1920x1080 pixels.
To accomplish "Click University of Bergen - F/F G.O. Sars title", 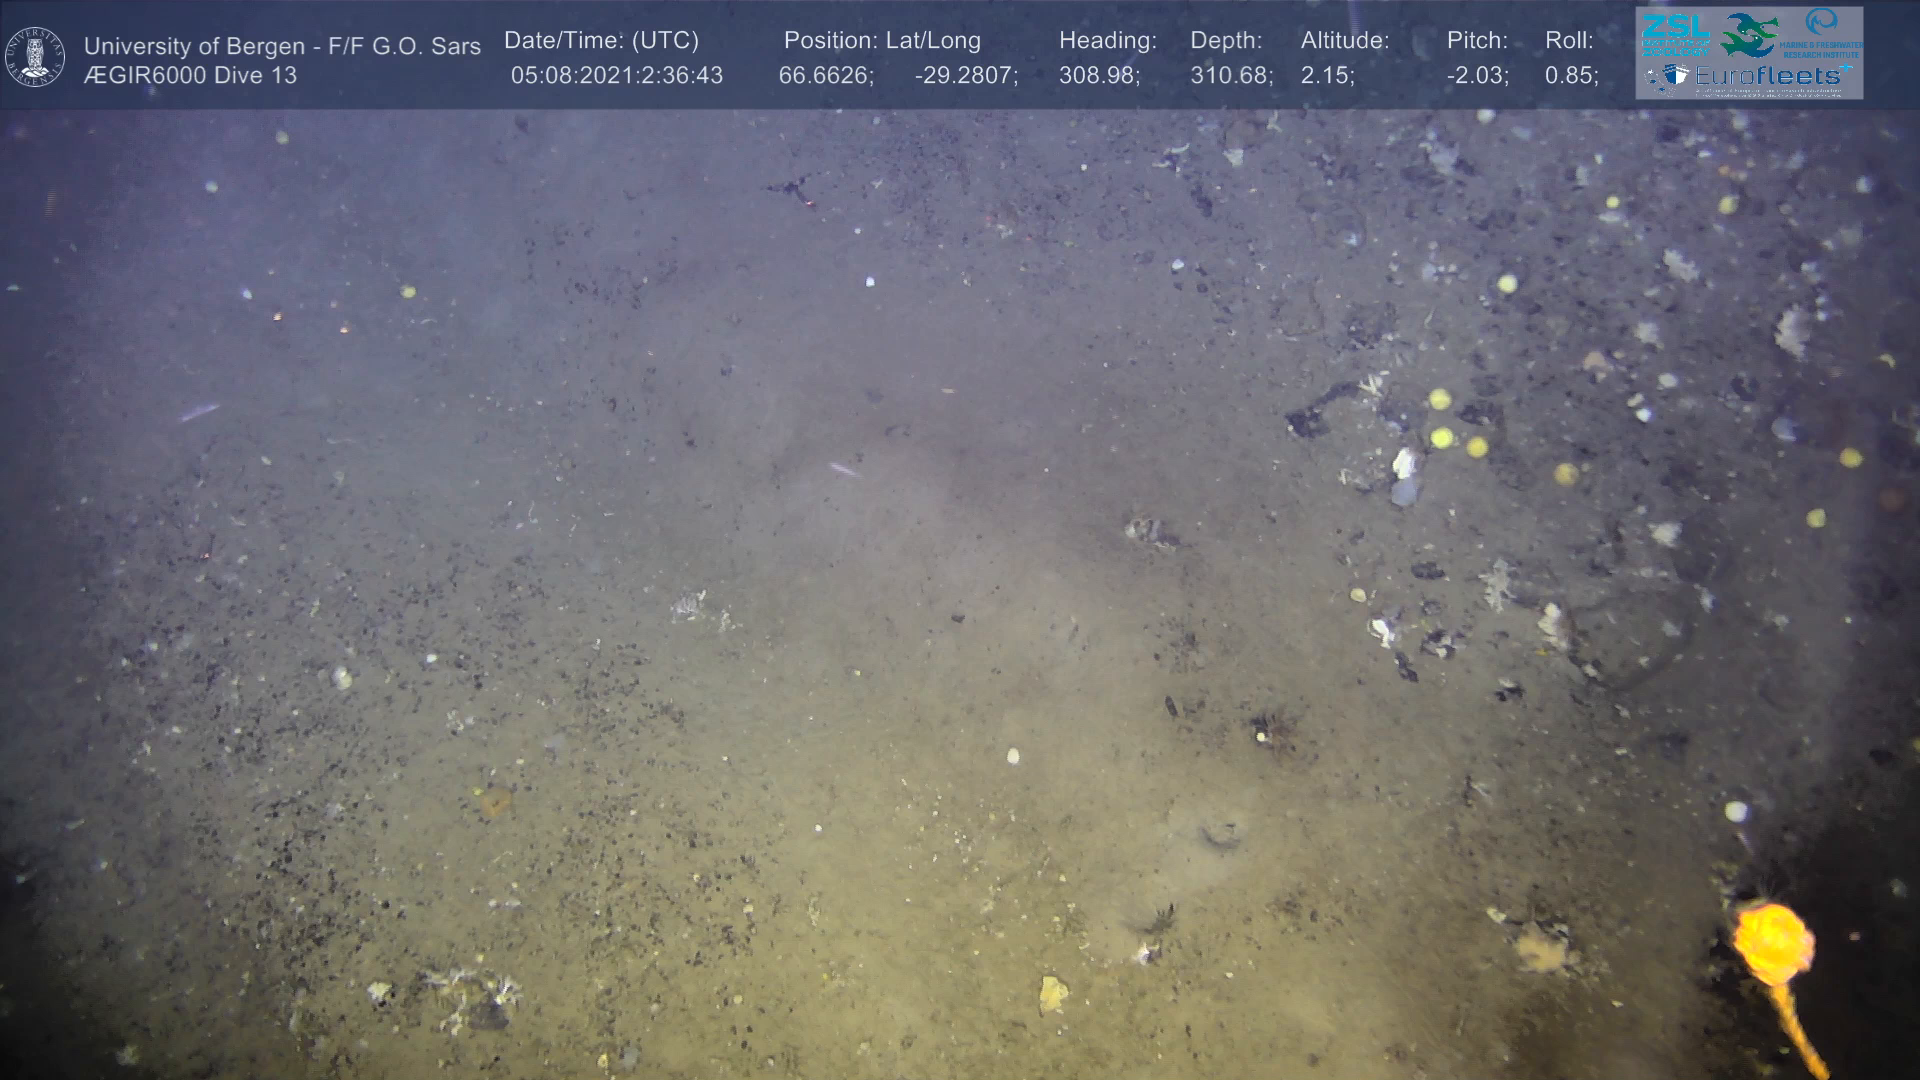I will 282,46.
